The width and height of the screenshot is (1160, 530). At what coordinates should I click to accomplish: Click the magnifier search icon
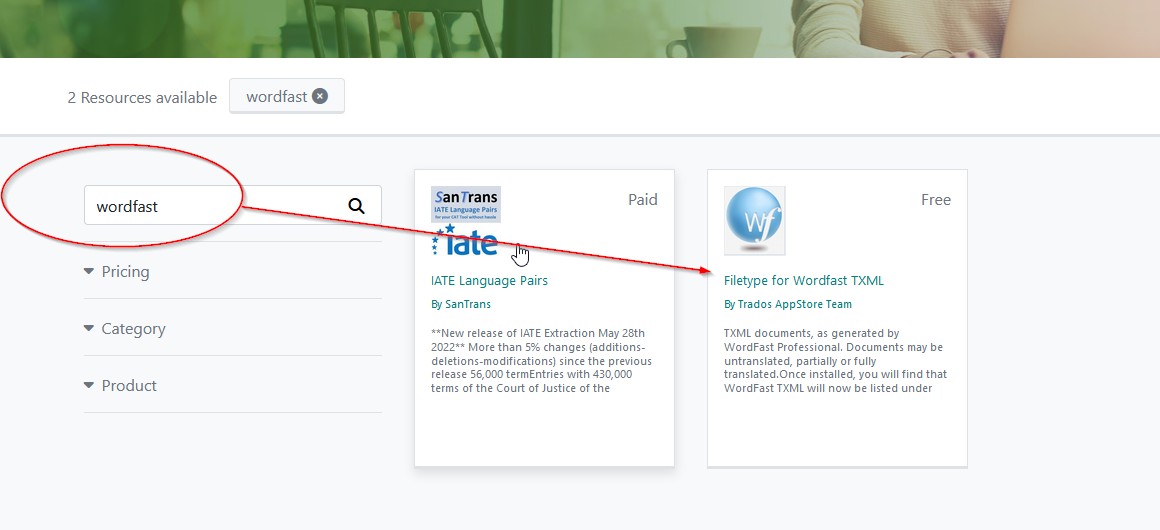(357, 206)
